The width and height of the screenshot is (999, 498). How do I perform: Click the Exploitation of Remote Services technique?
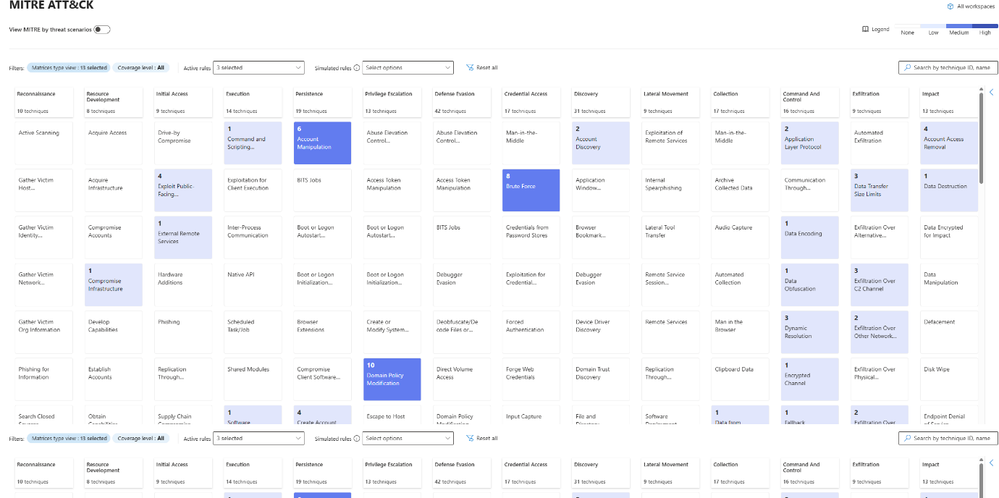(x=670, y=143)
